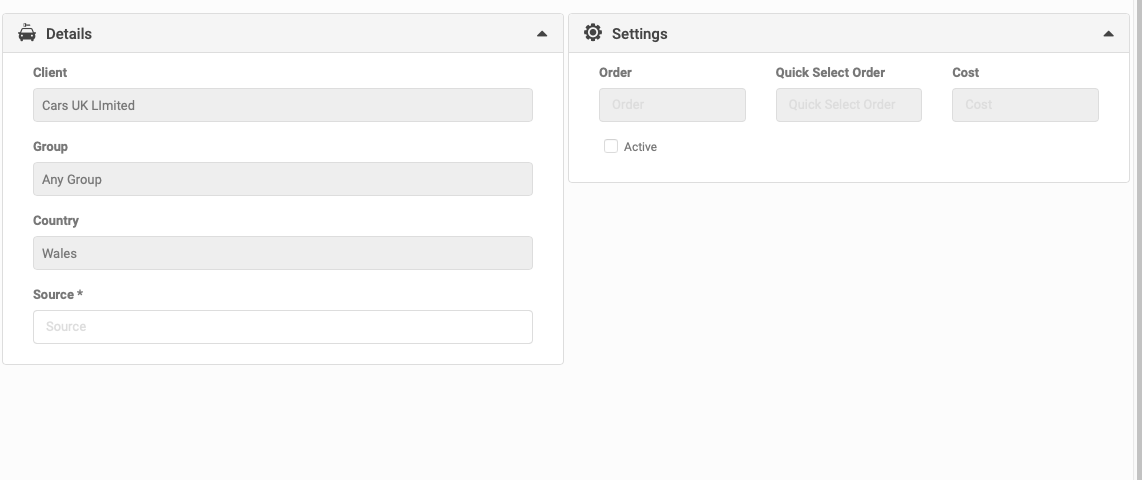1142x480 pixels.
Task: Focus the Source input field
Action: coord(283,327)
